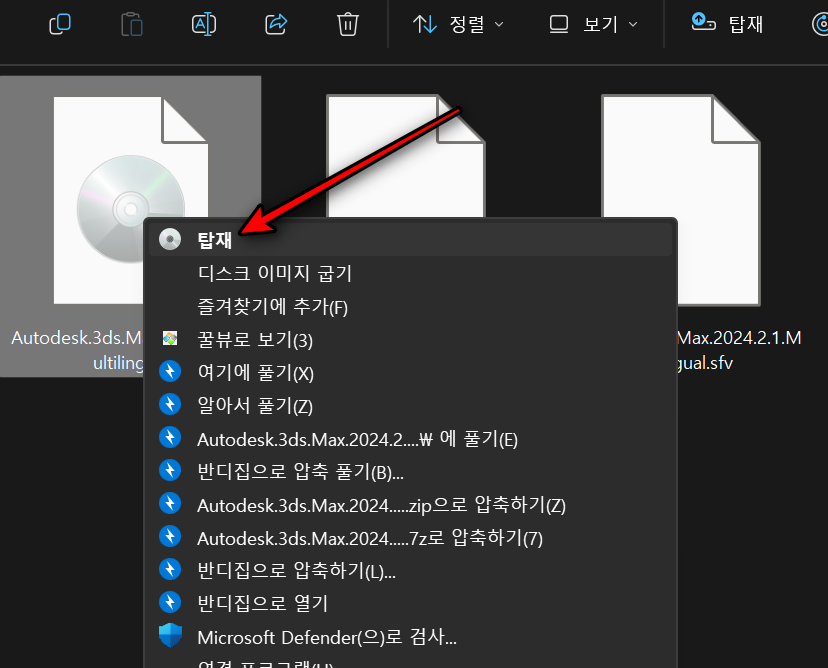
Task: Click the Bandizip icon beside 알아서 풀기(Z)
Action: (170, 404)
